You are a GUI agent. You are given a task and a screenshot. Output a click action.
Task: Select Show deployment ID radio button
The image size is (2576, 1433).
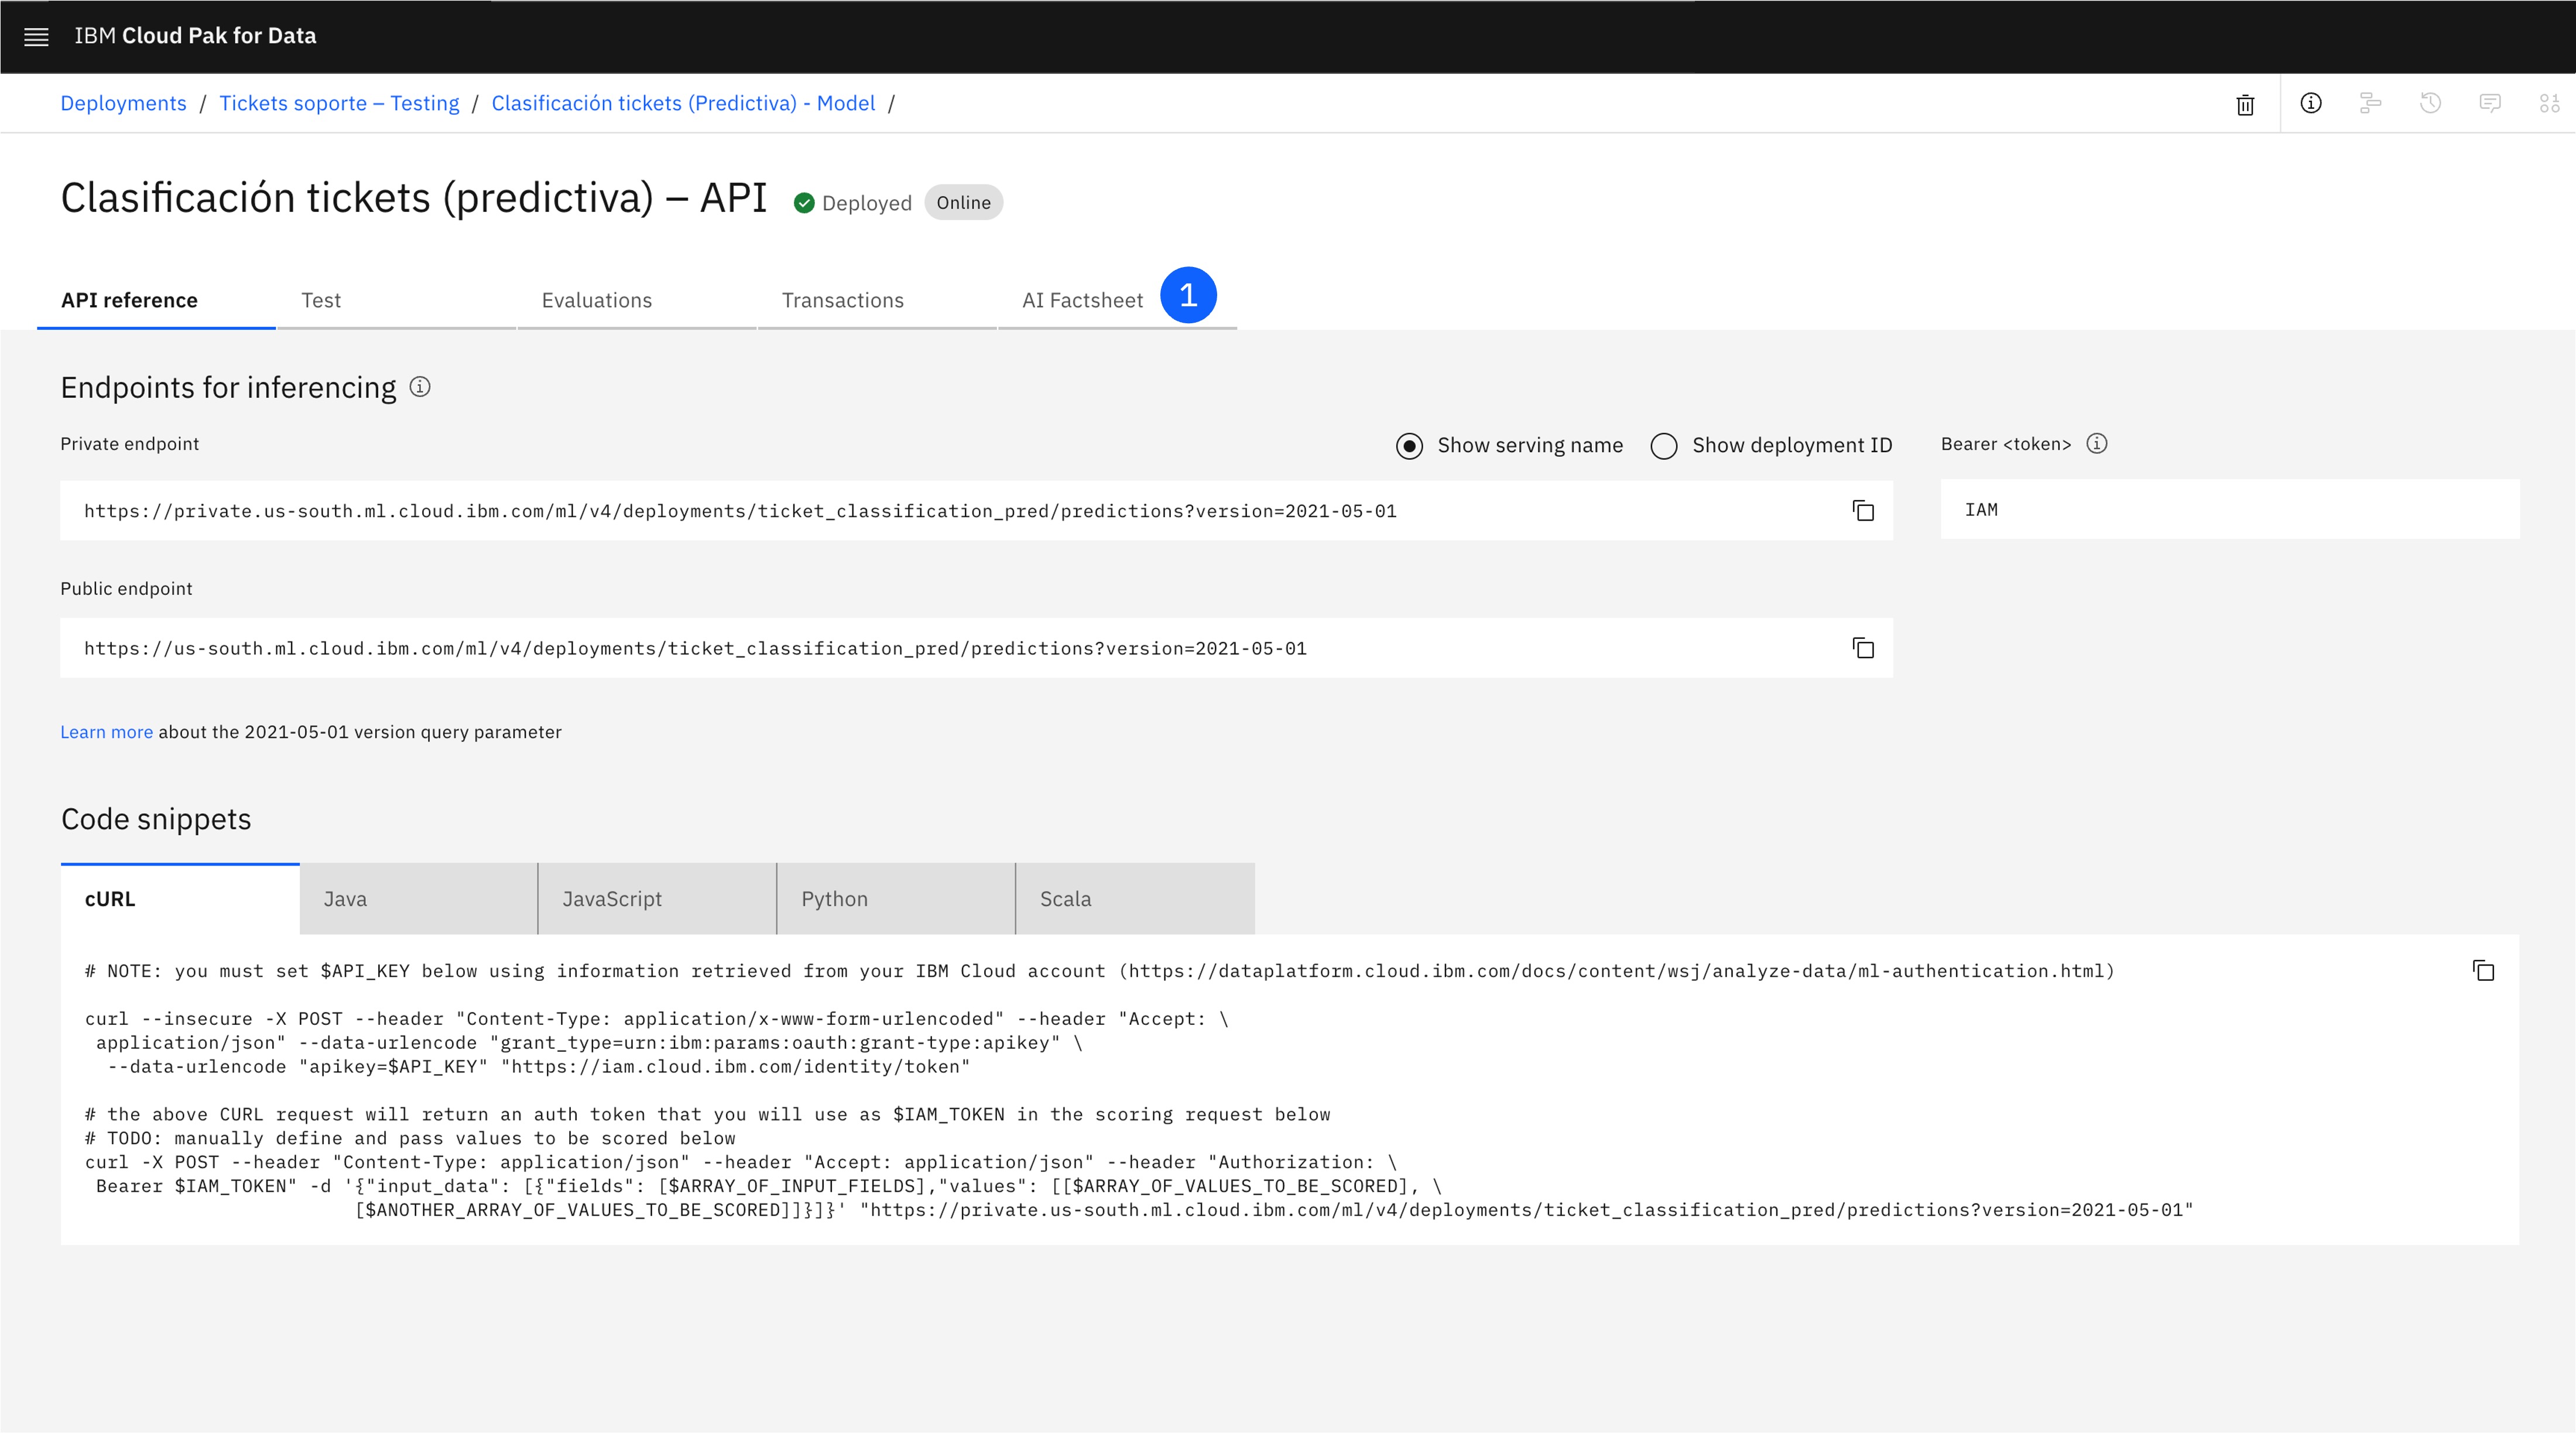[1663, 446]
